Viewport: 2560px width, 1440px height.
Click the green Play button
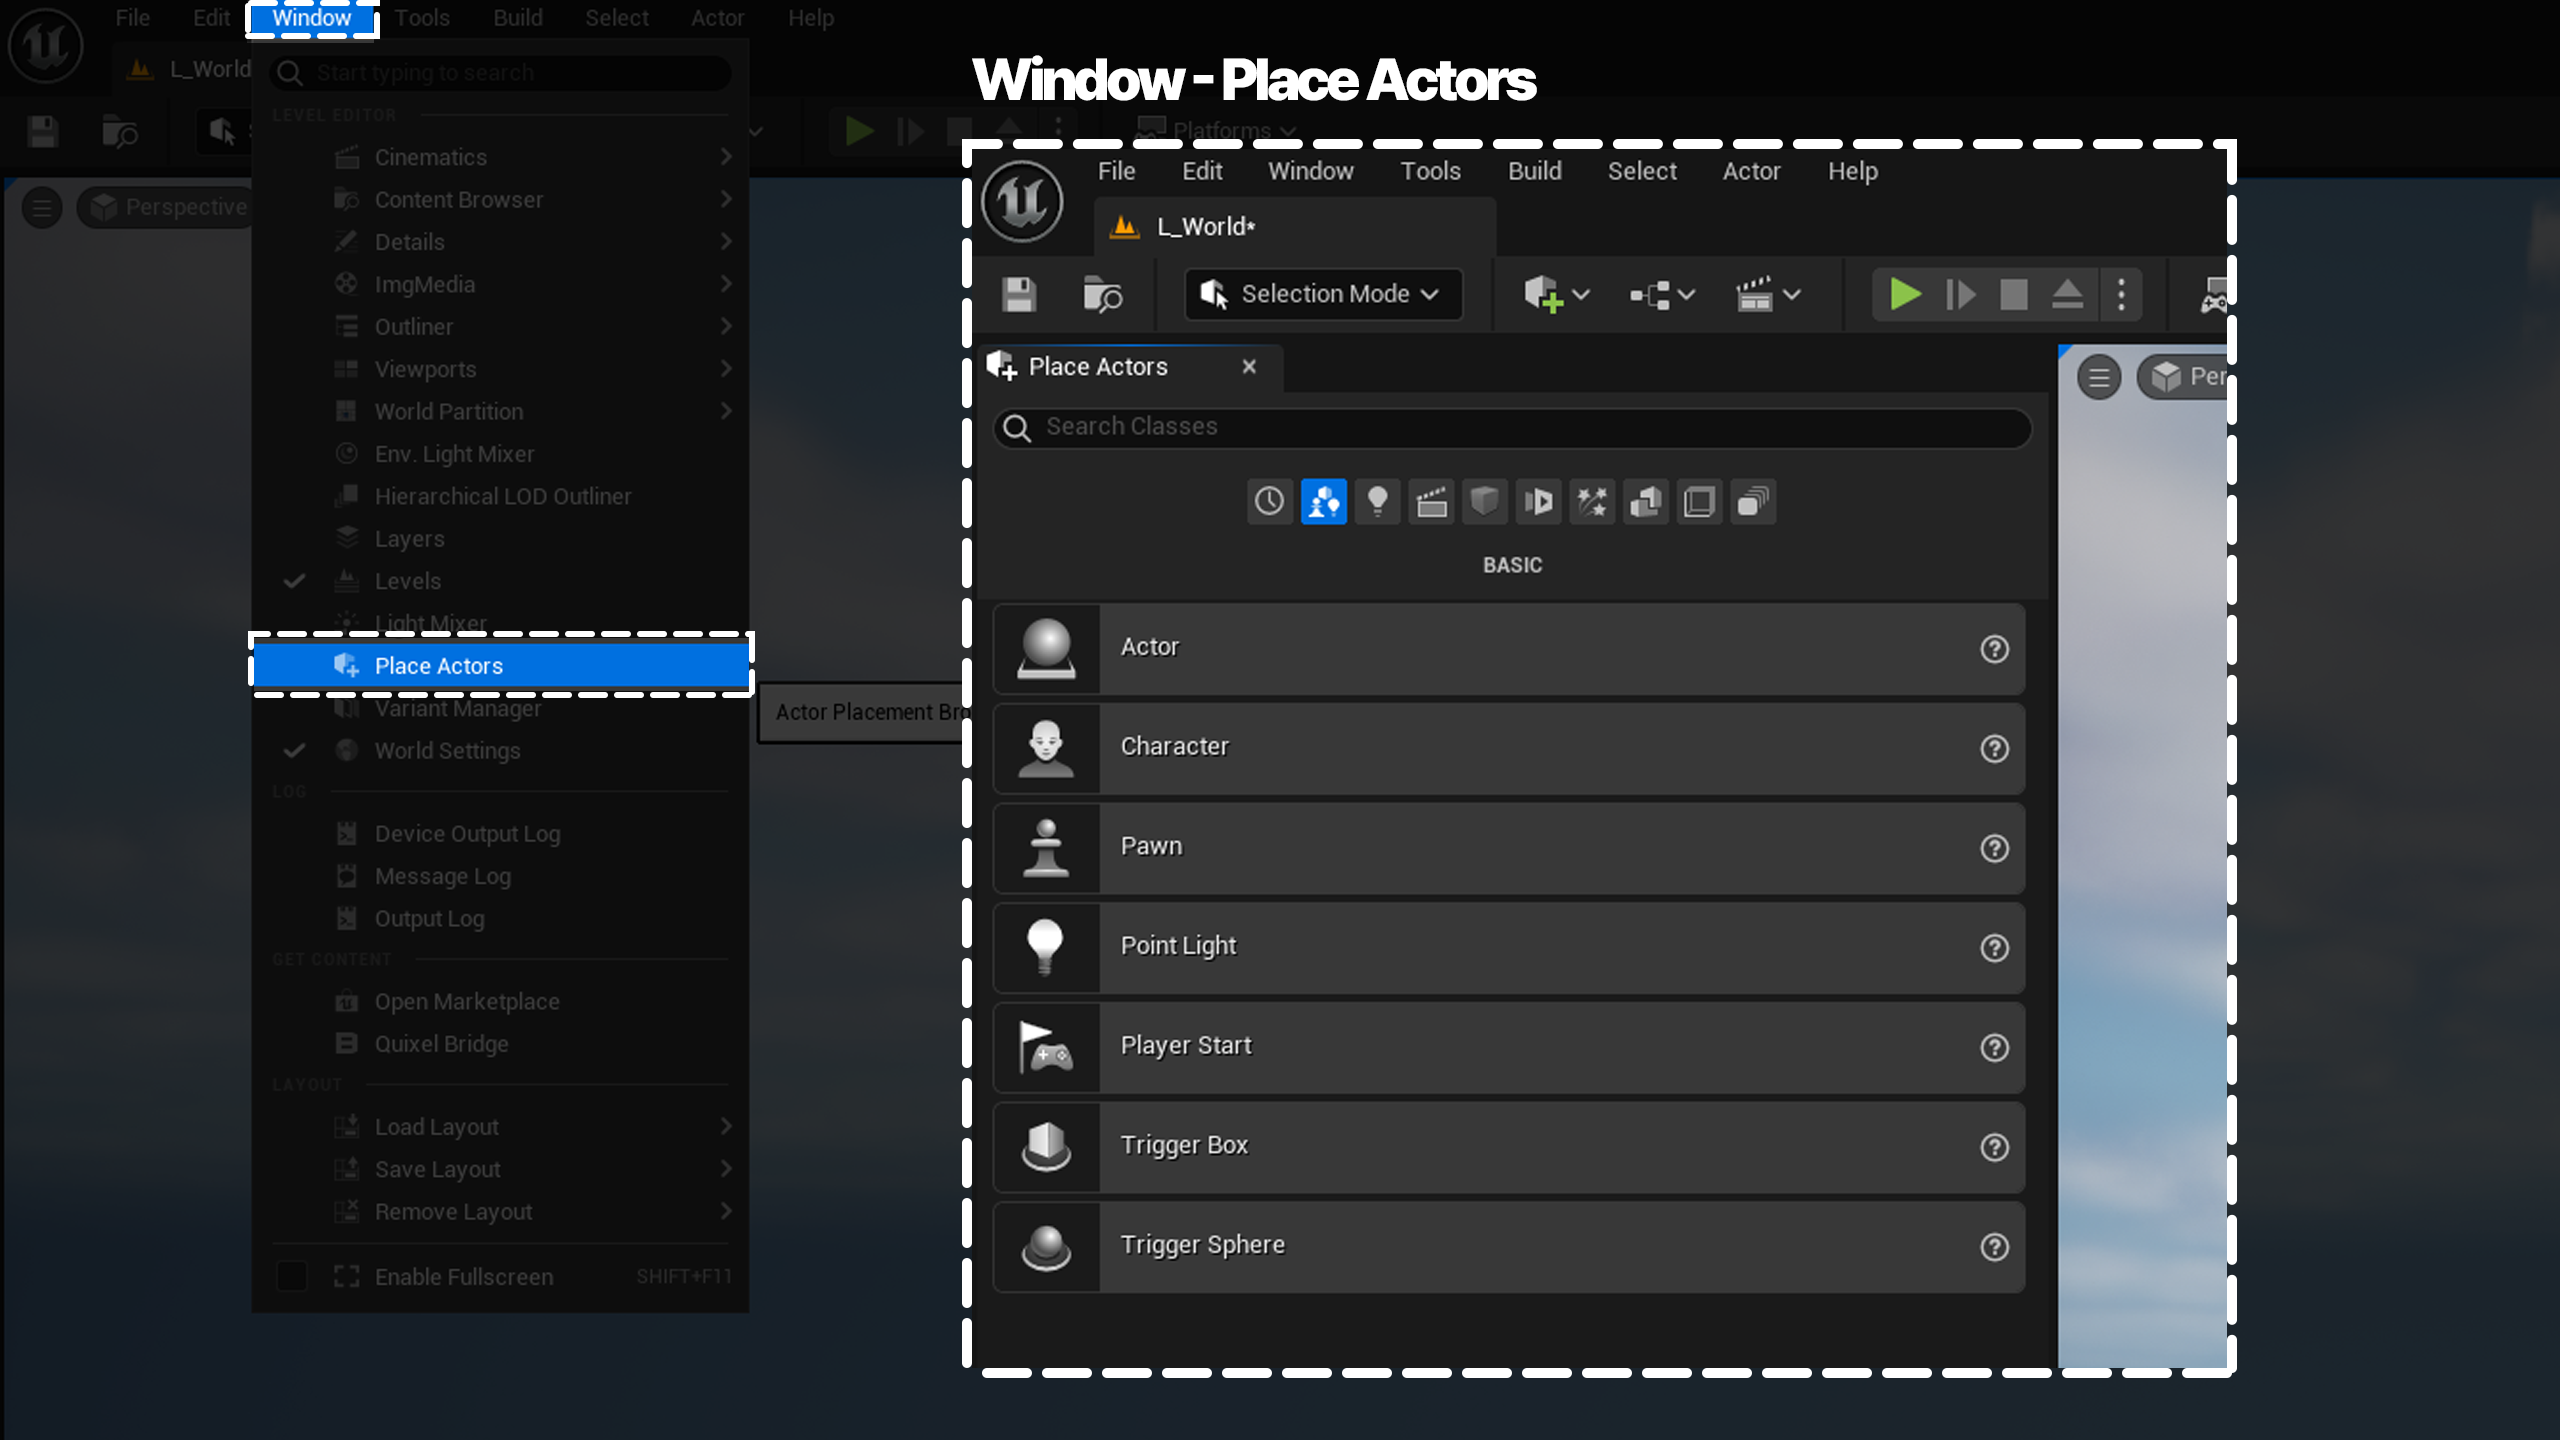coord(1905,295)
